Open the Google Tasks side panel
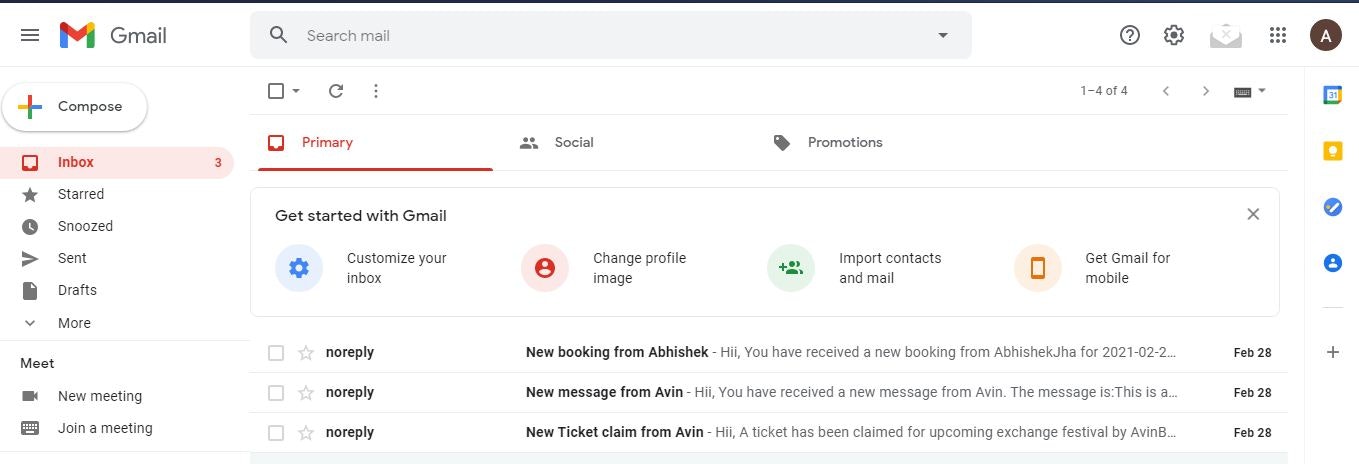Screen dimensions: 1359x464 click(x=1332, y=207)
